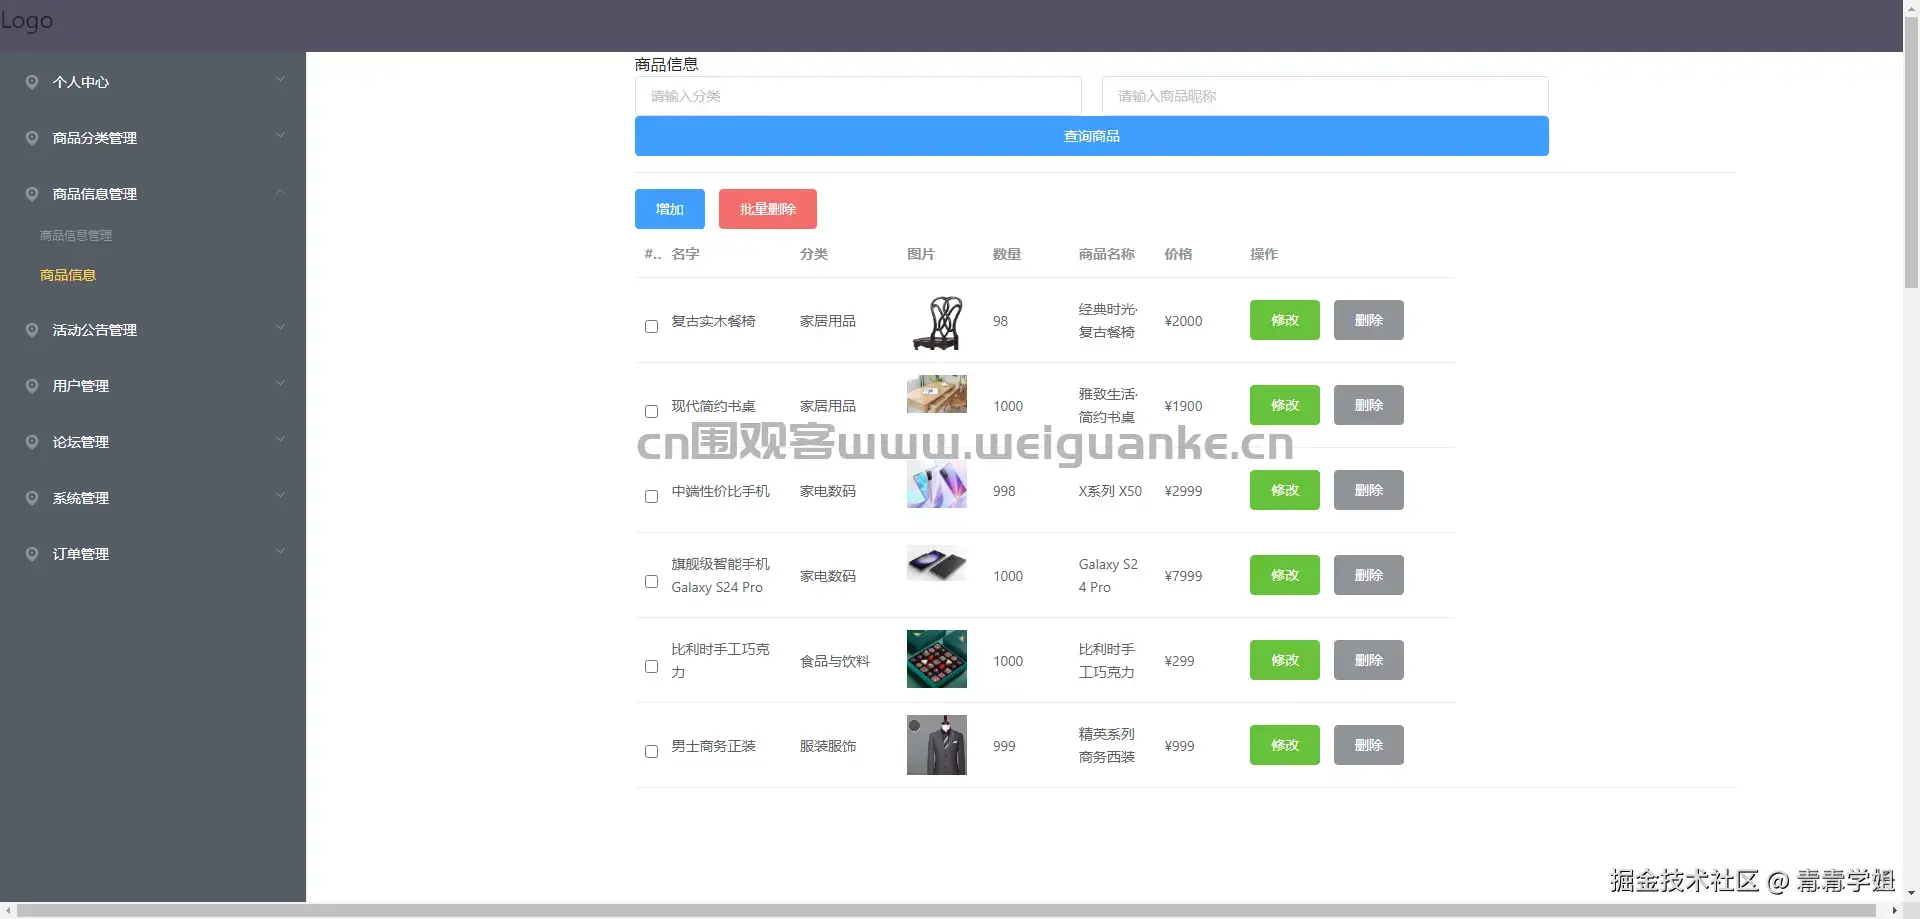The width and height of the screenshot is (1920, 919).
Task: Click the pin icon beside 系统管理
Action: (32, 498)
